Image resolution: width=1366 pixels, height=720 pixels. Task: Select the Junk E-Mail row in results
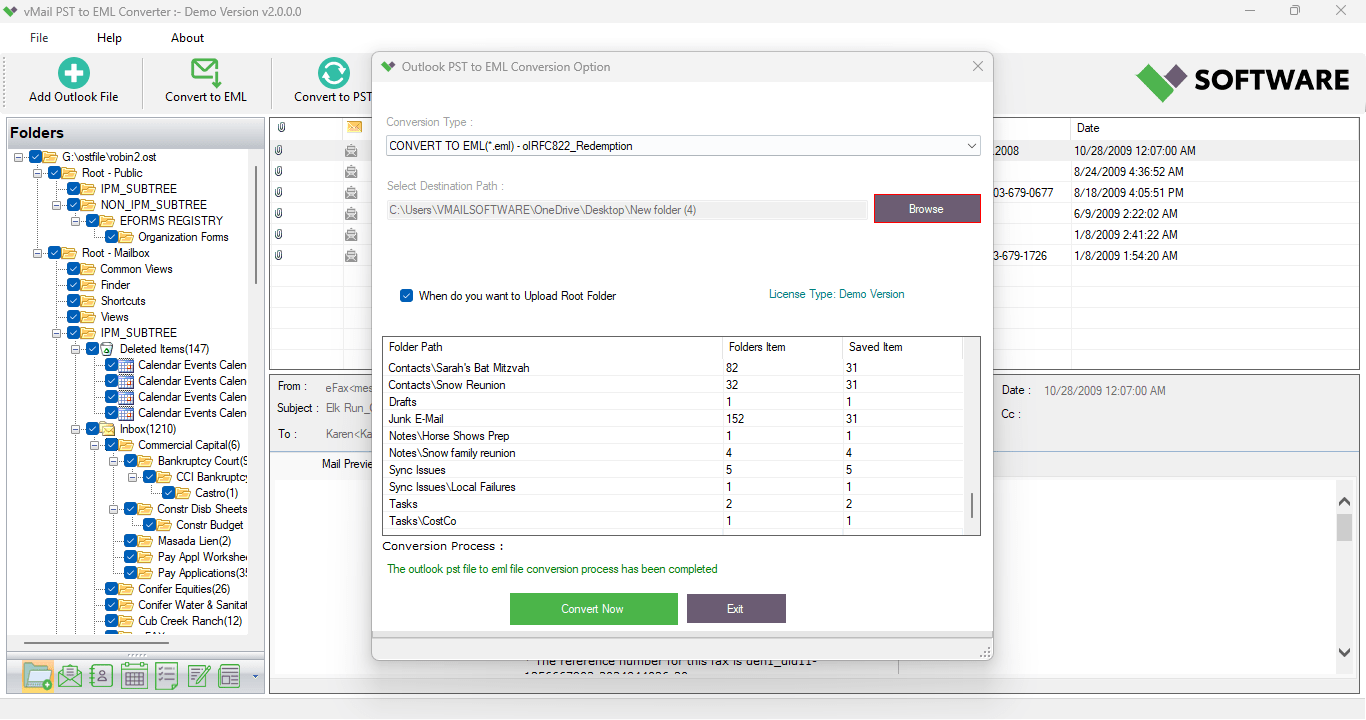tap(673, 419)
